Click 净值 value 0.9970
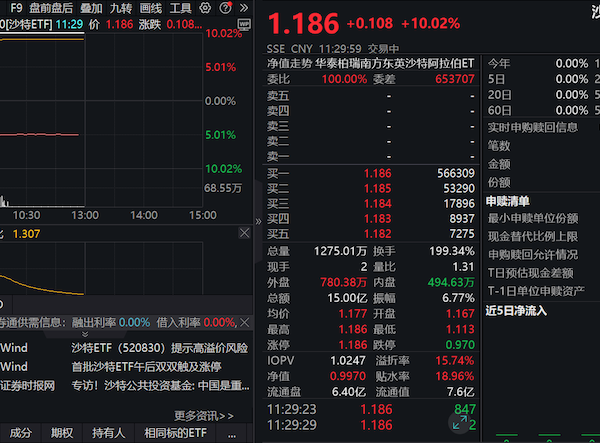 click(347, 376)
